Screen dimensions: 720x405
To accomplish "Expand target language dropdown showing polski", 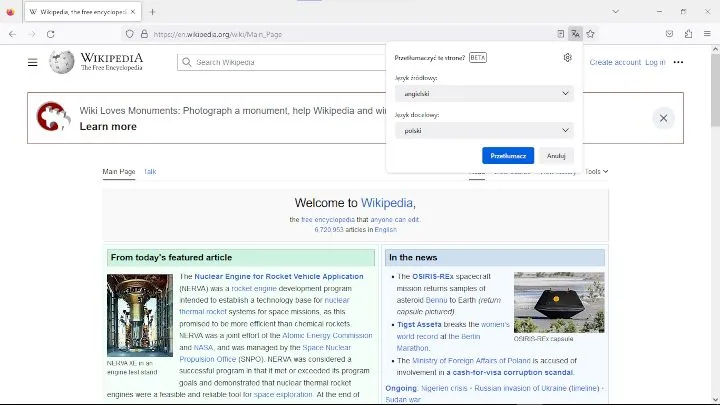I will click(x=484, y=130).
